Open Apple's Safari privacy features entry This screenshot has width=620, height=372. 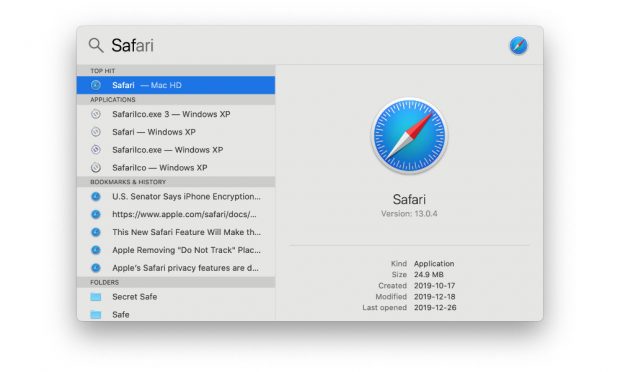coord(176,268)
